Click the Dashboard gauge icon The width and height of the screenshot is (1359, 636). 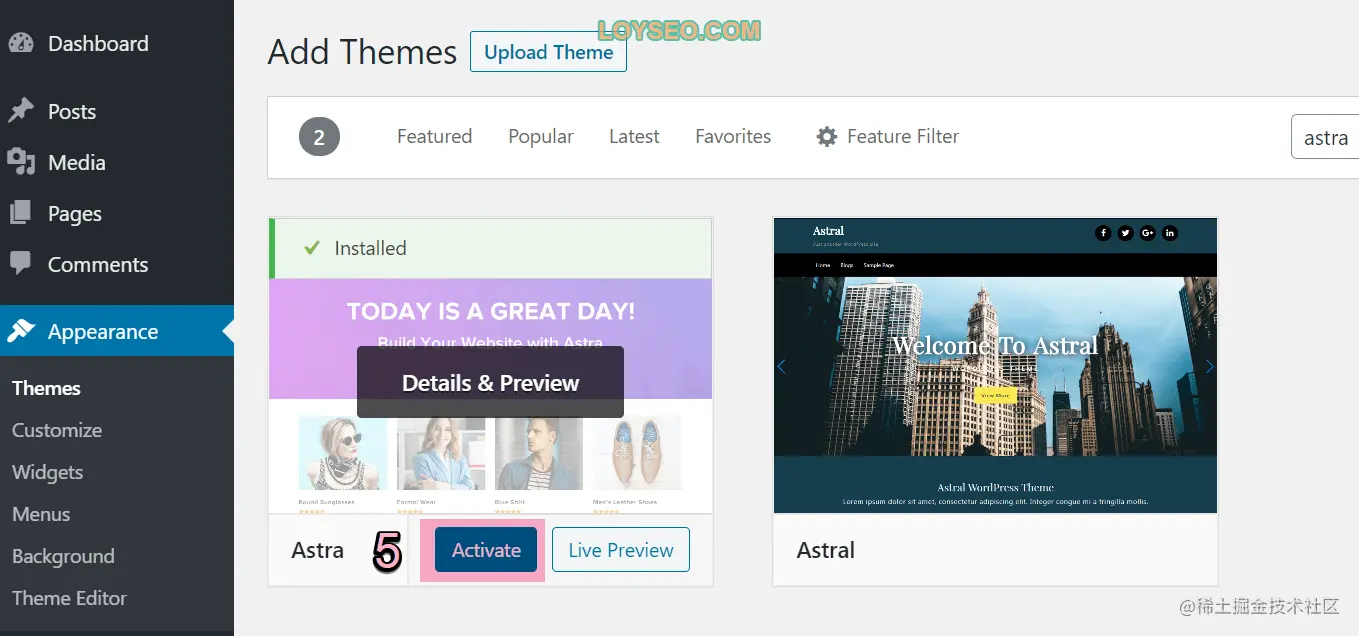(20, 43)
